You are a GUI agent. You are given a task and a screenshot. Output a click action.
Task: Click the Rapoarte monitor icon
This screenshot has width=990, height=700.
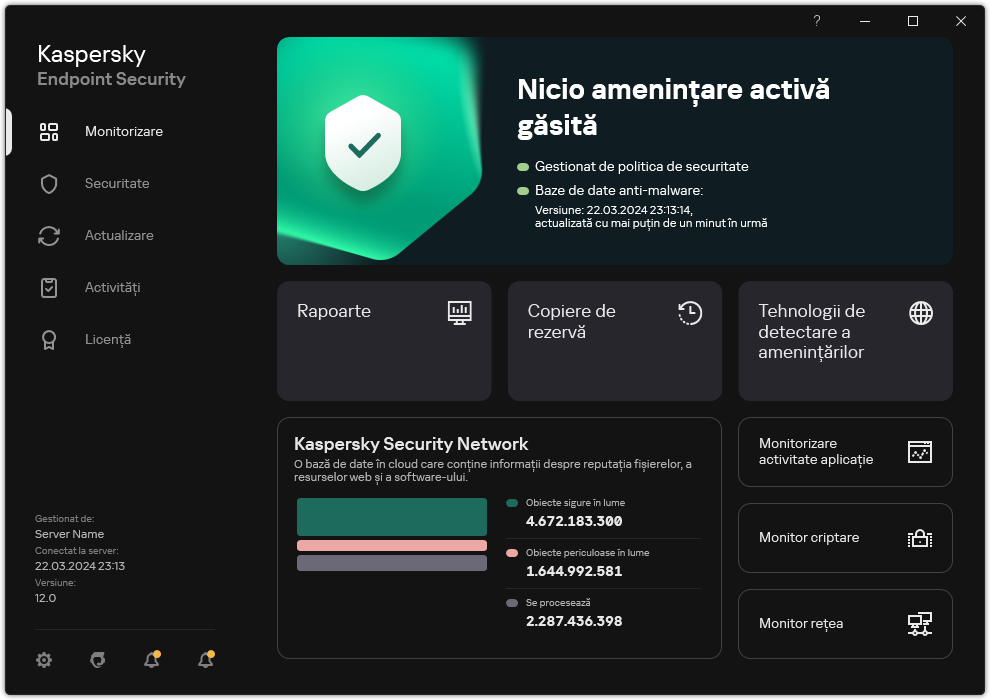coord(460,312)
